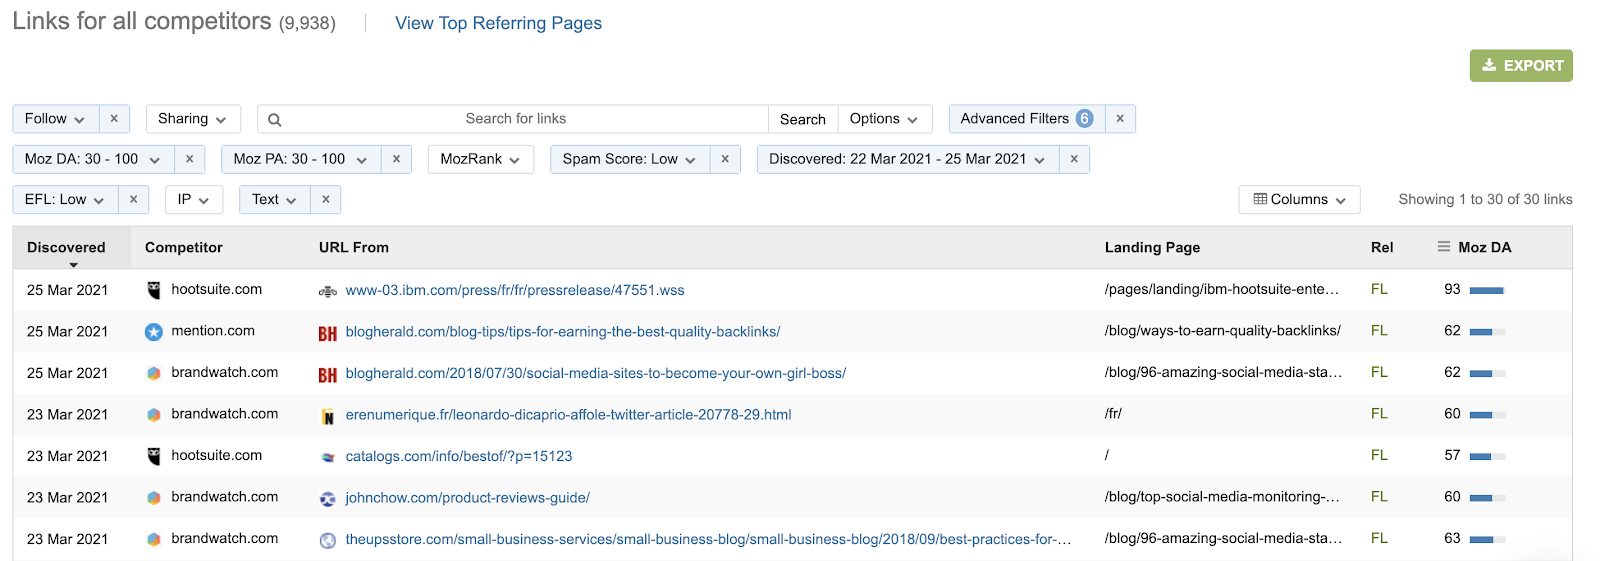
Task: Click the Moz DA column menu icon
Action: (x=1444, y=247)
